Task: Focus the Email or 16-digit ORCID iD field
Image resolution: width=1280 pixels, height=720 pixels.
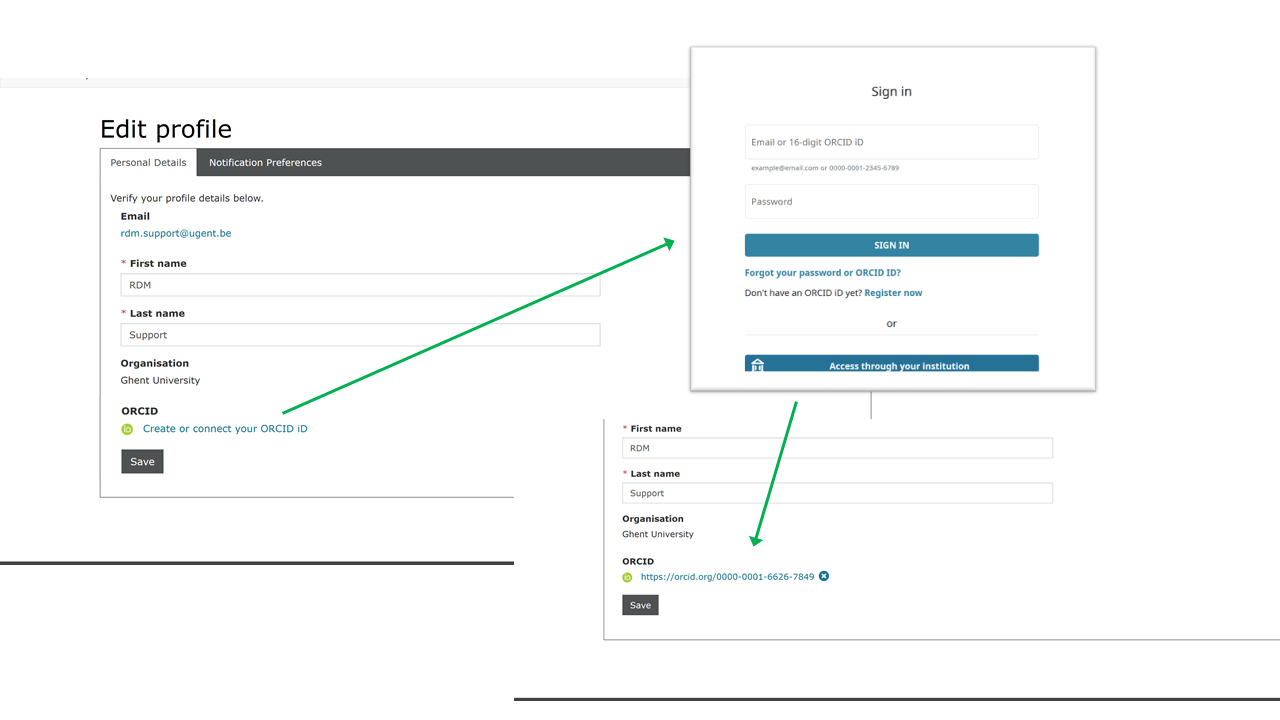Action: 891,142
